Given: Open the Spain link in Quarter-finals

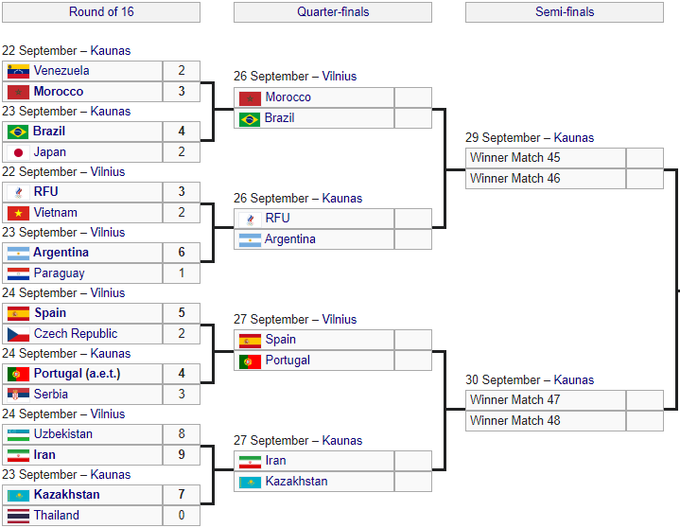Looking at the screenshot, I should coord(281,339).
